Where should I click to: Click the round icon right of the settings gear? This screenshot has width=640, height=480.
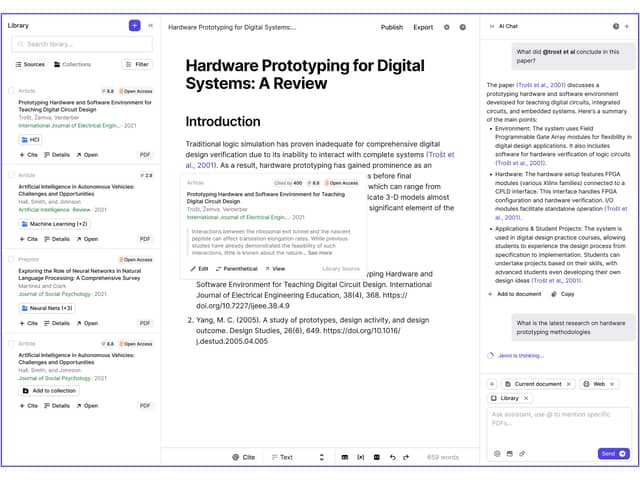(462, 27)
